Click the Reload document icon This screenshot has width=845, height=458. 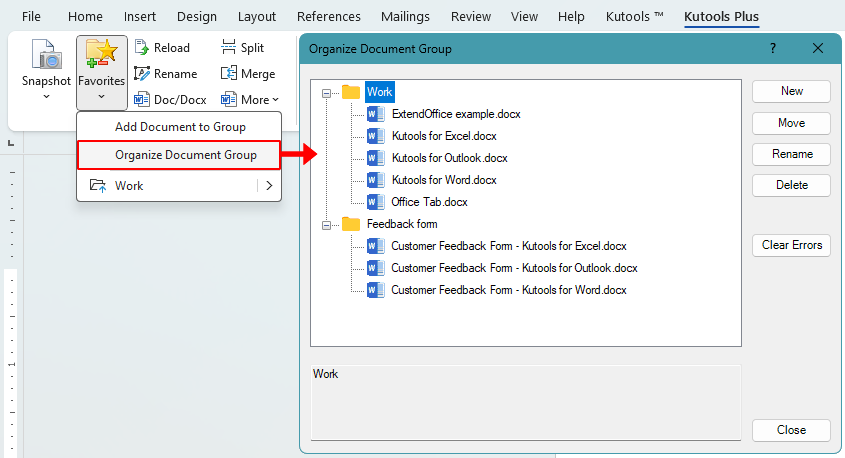[141, 47]
